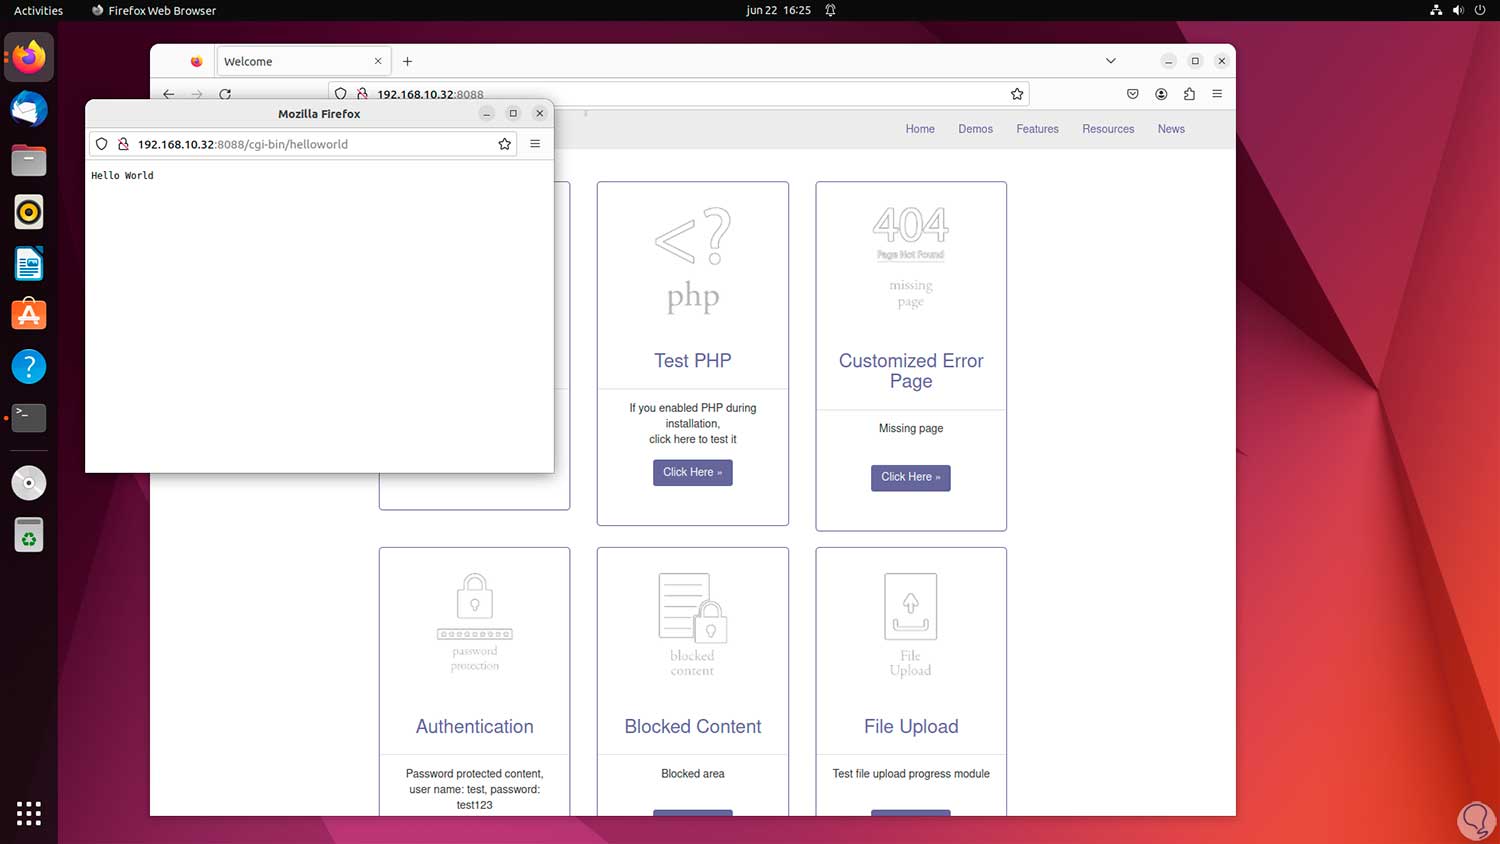
Task: Open LibreOffice Writer from the dock
Action: (x=29, y=264)
